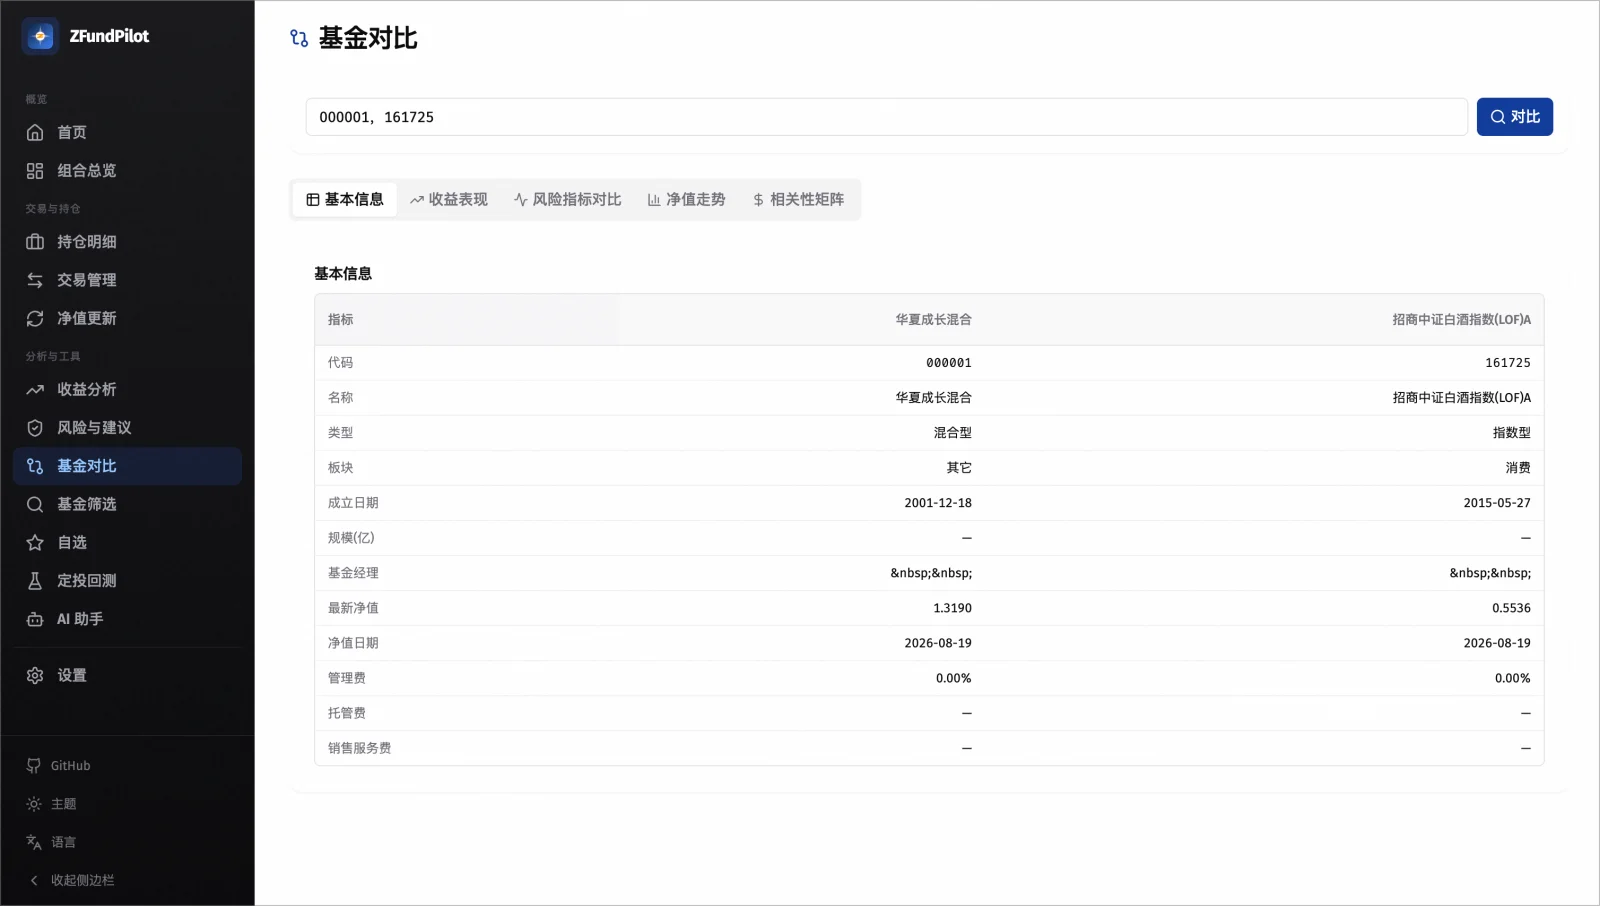Screen dimensions: 1600x906
Task: Click the 基本信息 tab table icon
Action: tap(313, 200)
